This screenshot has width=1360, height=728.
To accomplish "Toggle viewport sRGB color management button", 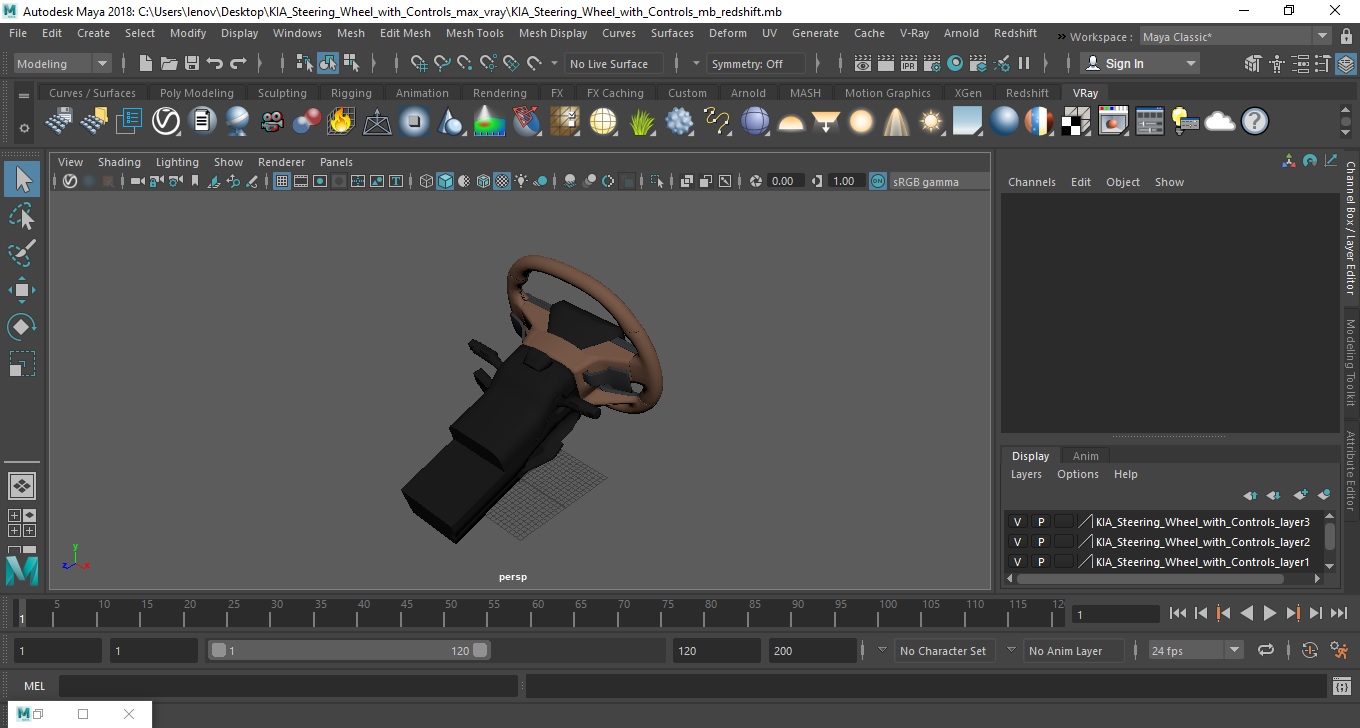I will [x=877, y=181].
